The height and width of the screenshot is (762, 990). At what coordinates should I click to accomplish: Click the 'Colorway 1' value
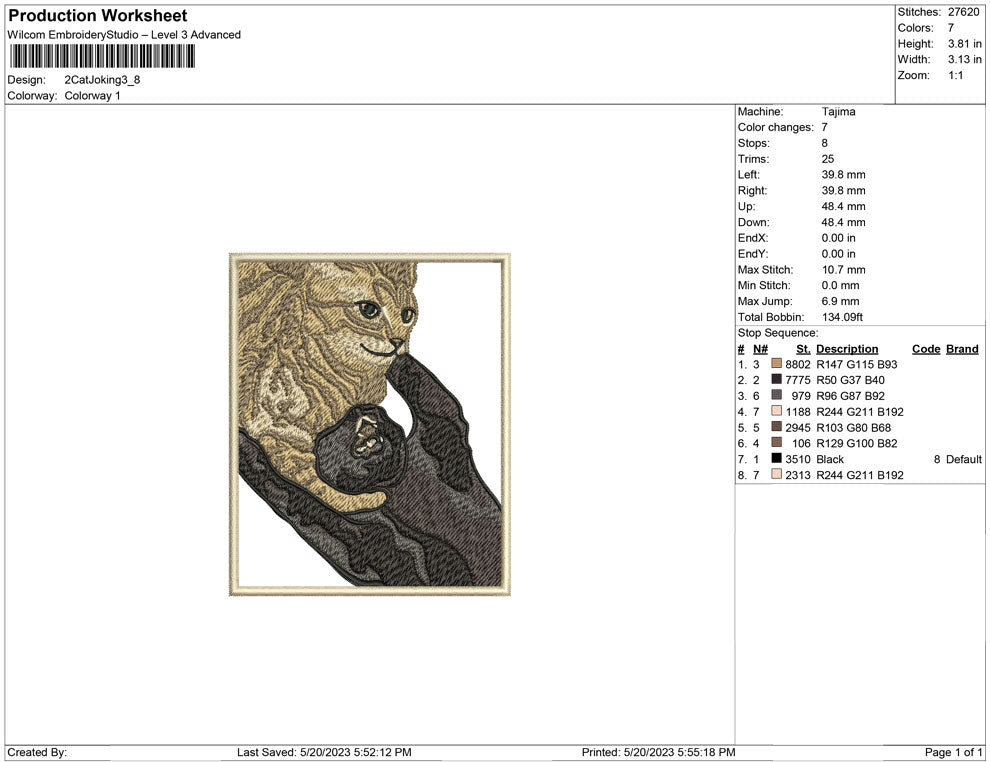pos(92,95)
